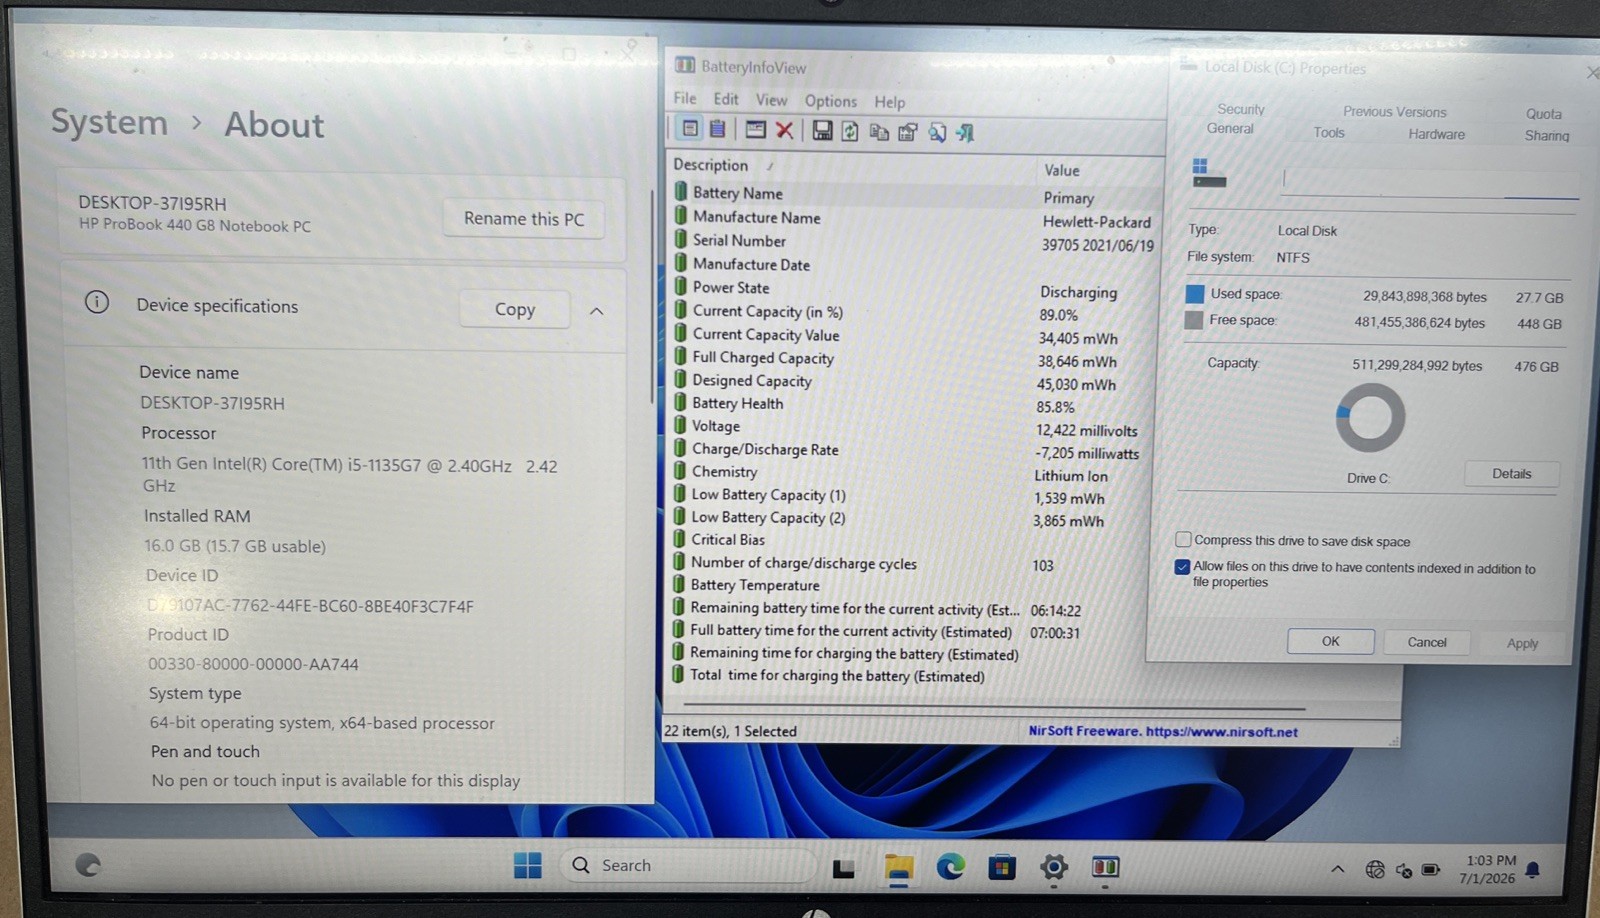Image resolution: width=1600 pixels, height=918 pixels.
Task: Click Description column header sort
Action: click(x=710, y=165)
